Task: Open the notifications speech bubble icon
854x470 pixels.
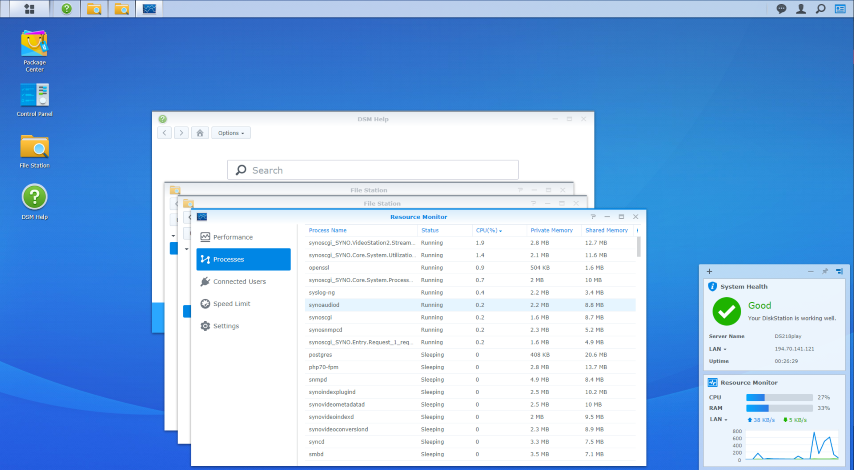Action: coord(781,9)
